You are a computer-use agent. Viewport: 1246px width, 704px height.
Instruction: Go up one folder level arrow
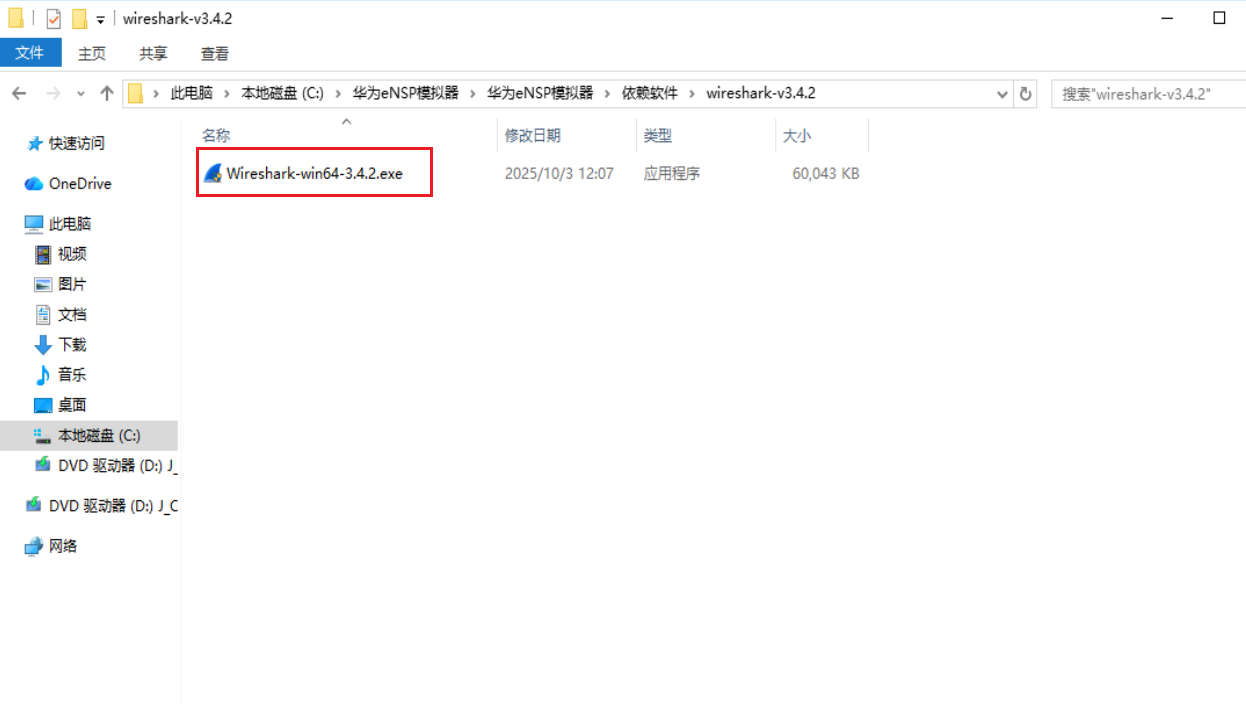[107, 93]
